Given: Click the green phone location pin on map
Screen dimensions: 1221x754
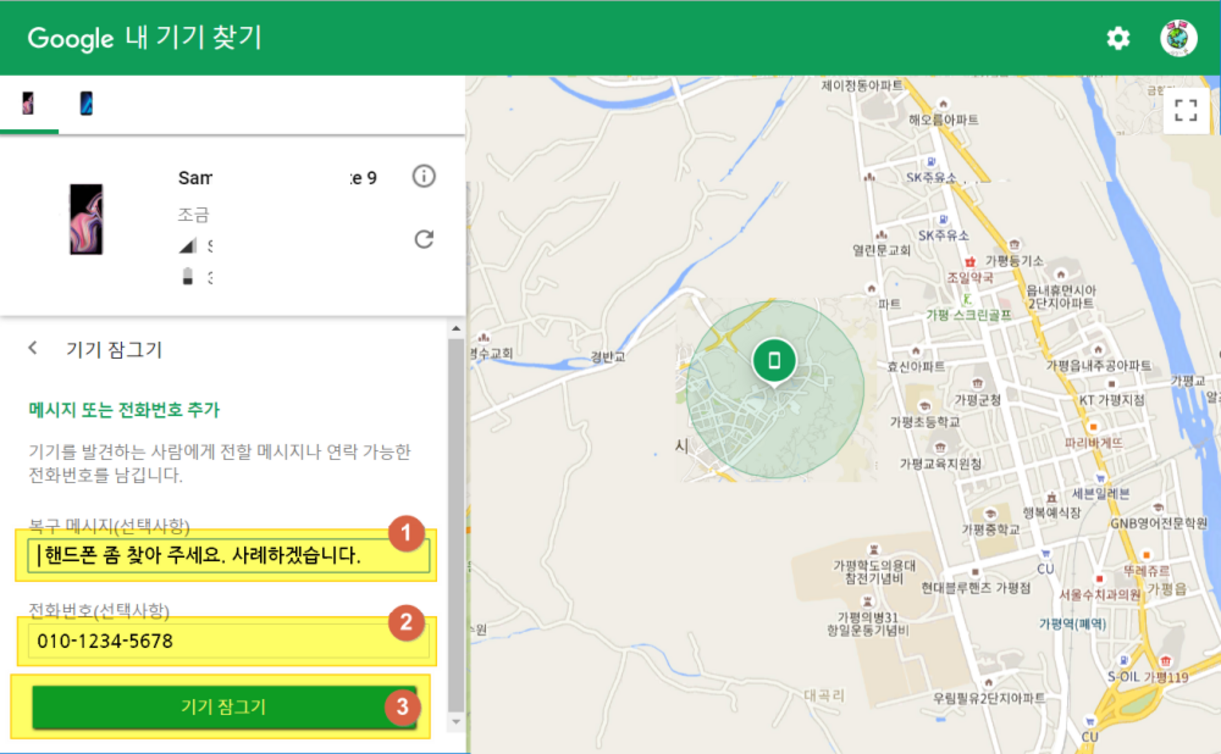Looking at the screenshot, I should point(773,360).
